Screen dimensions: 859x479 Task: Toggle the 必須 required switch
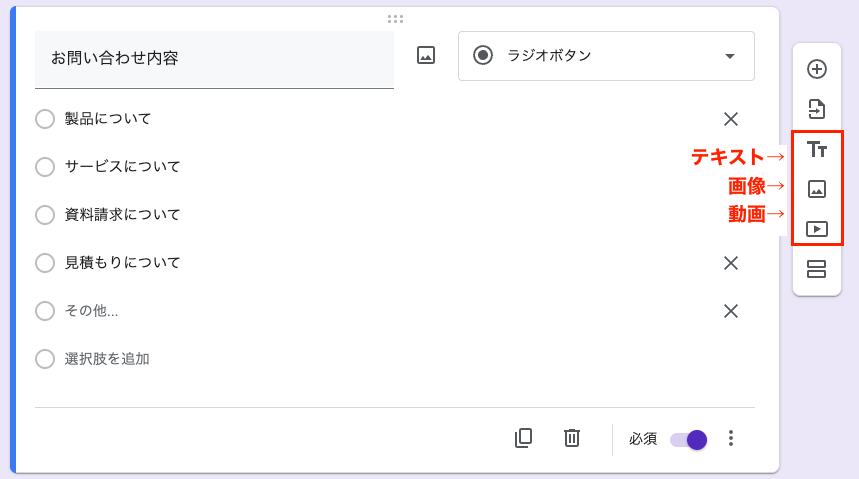(x=689, y=439)
